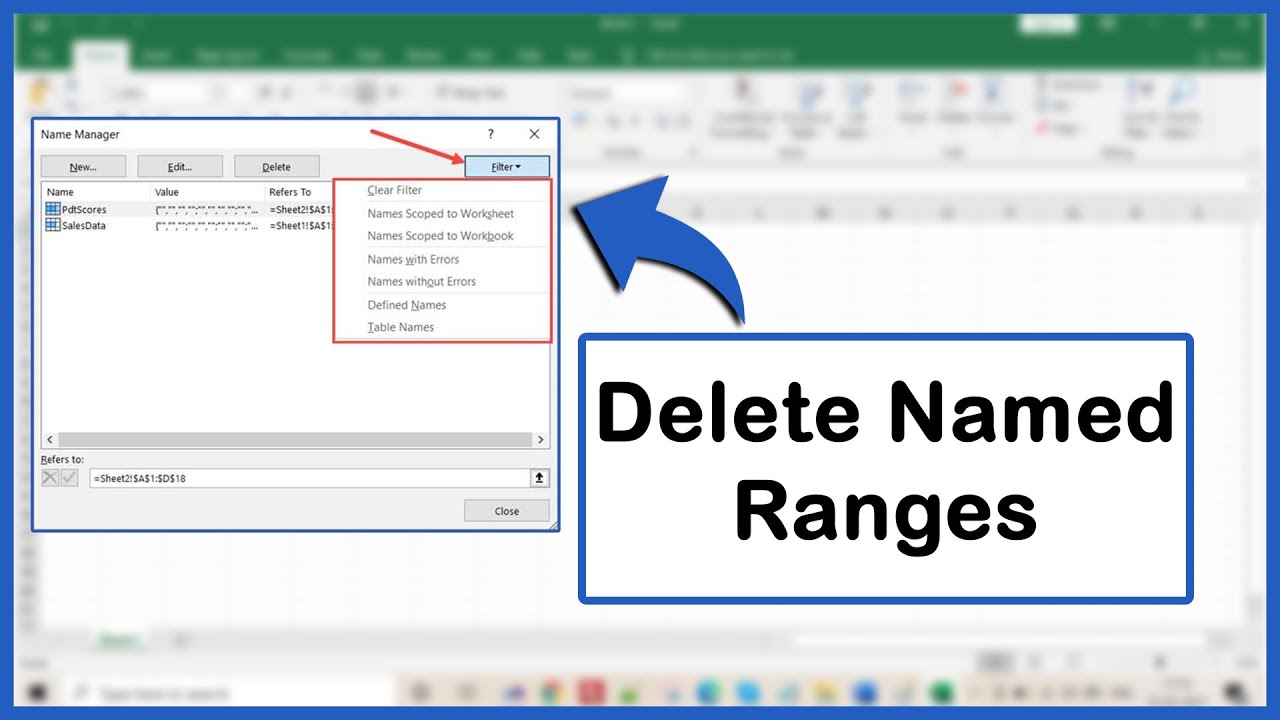
Task: Click the Delete button in Name Manager
Action: [277, 167]
